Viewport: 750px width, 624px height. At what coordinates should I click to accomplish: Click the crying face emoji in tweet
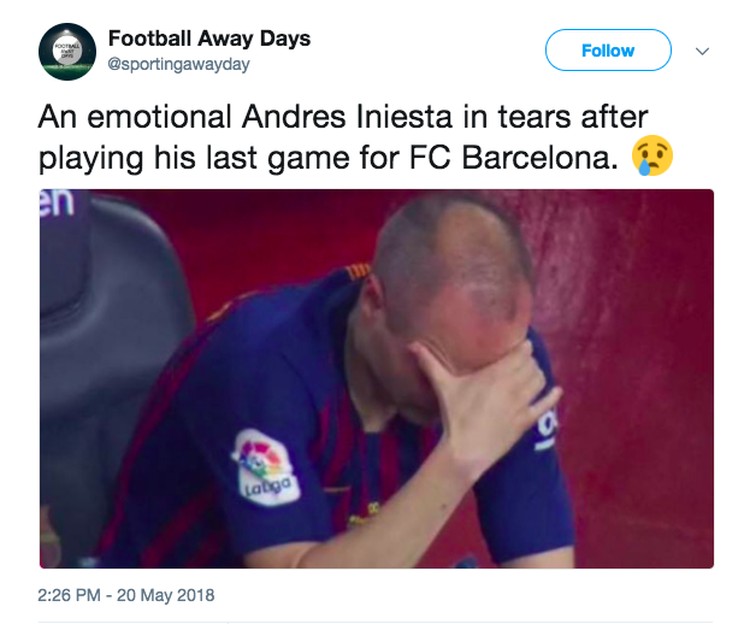[652, 155]
